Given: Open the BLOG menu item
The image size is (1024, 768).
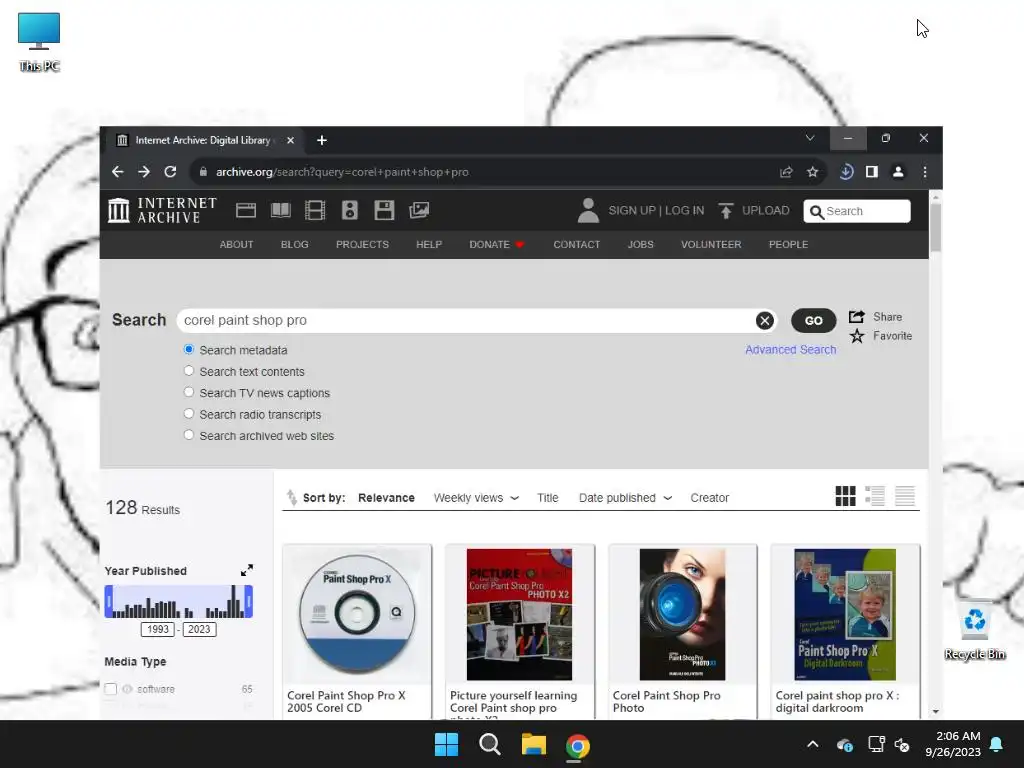Looking at the screenshot, I should 295,244.
